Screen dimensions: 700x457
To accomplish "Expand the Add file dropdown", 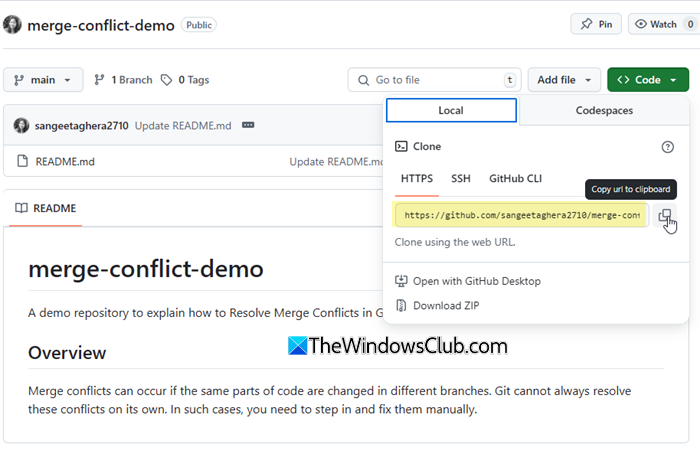I will [564, 80].
